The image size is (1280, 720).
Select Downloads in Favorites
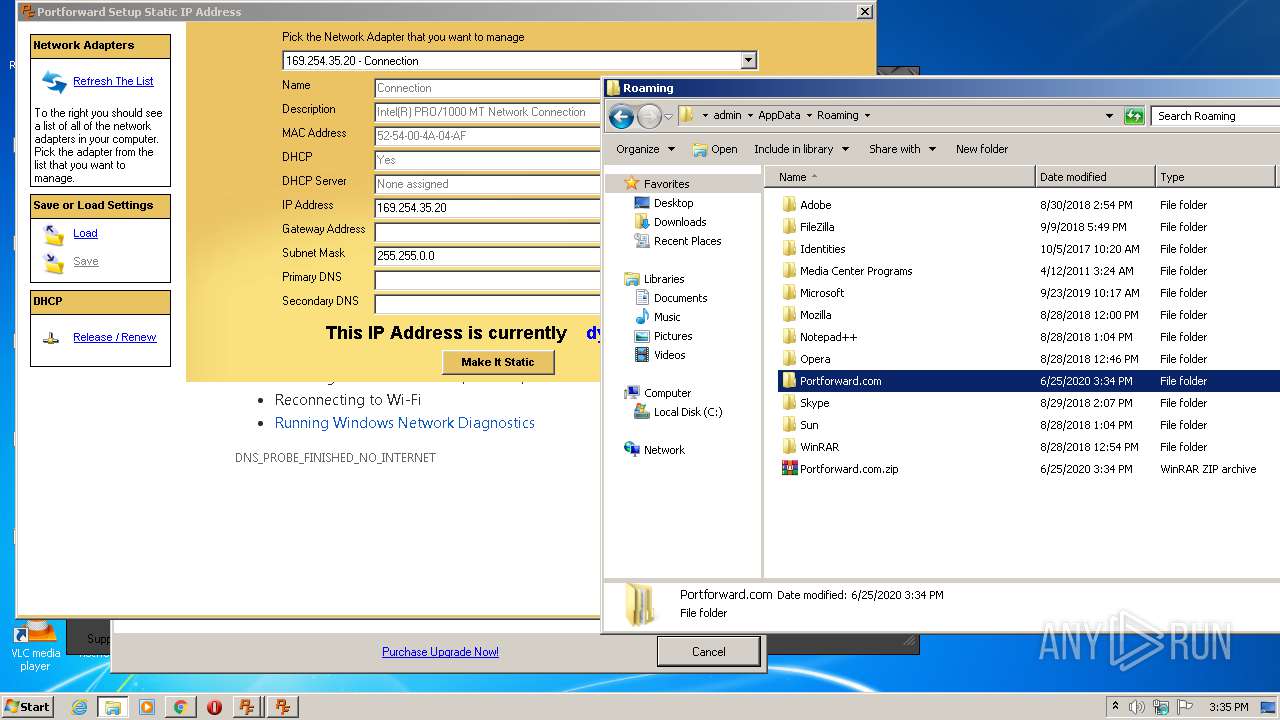pos(680,222)
